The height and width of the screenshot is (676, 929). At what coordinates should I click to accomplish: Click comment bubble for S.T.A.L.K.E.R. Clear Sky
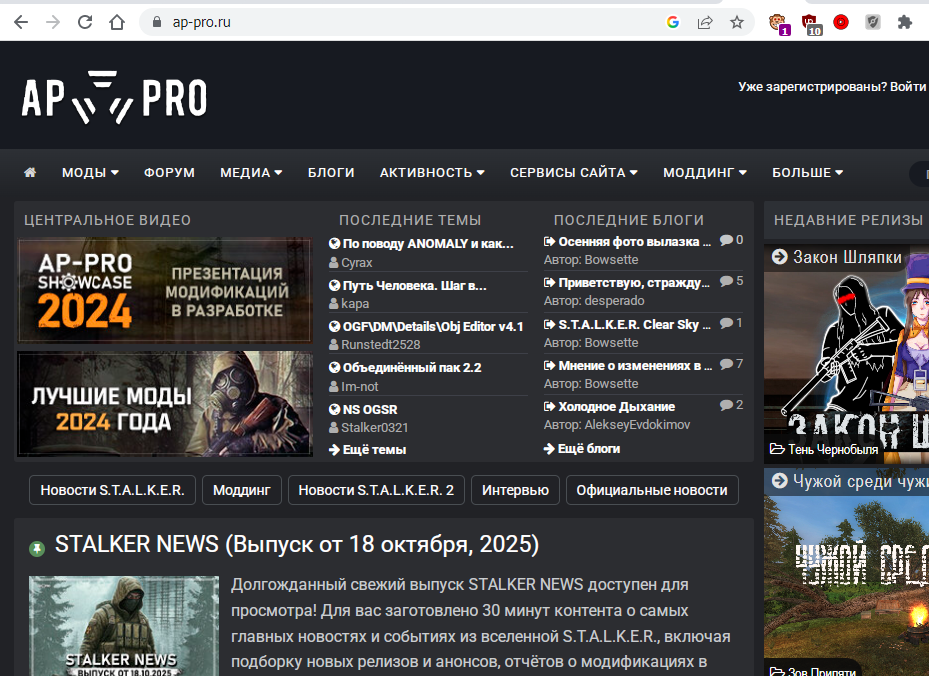coord(726,323)
